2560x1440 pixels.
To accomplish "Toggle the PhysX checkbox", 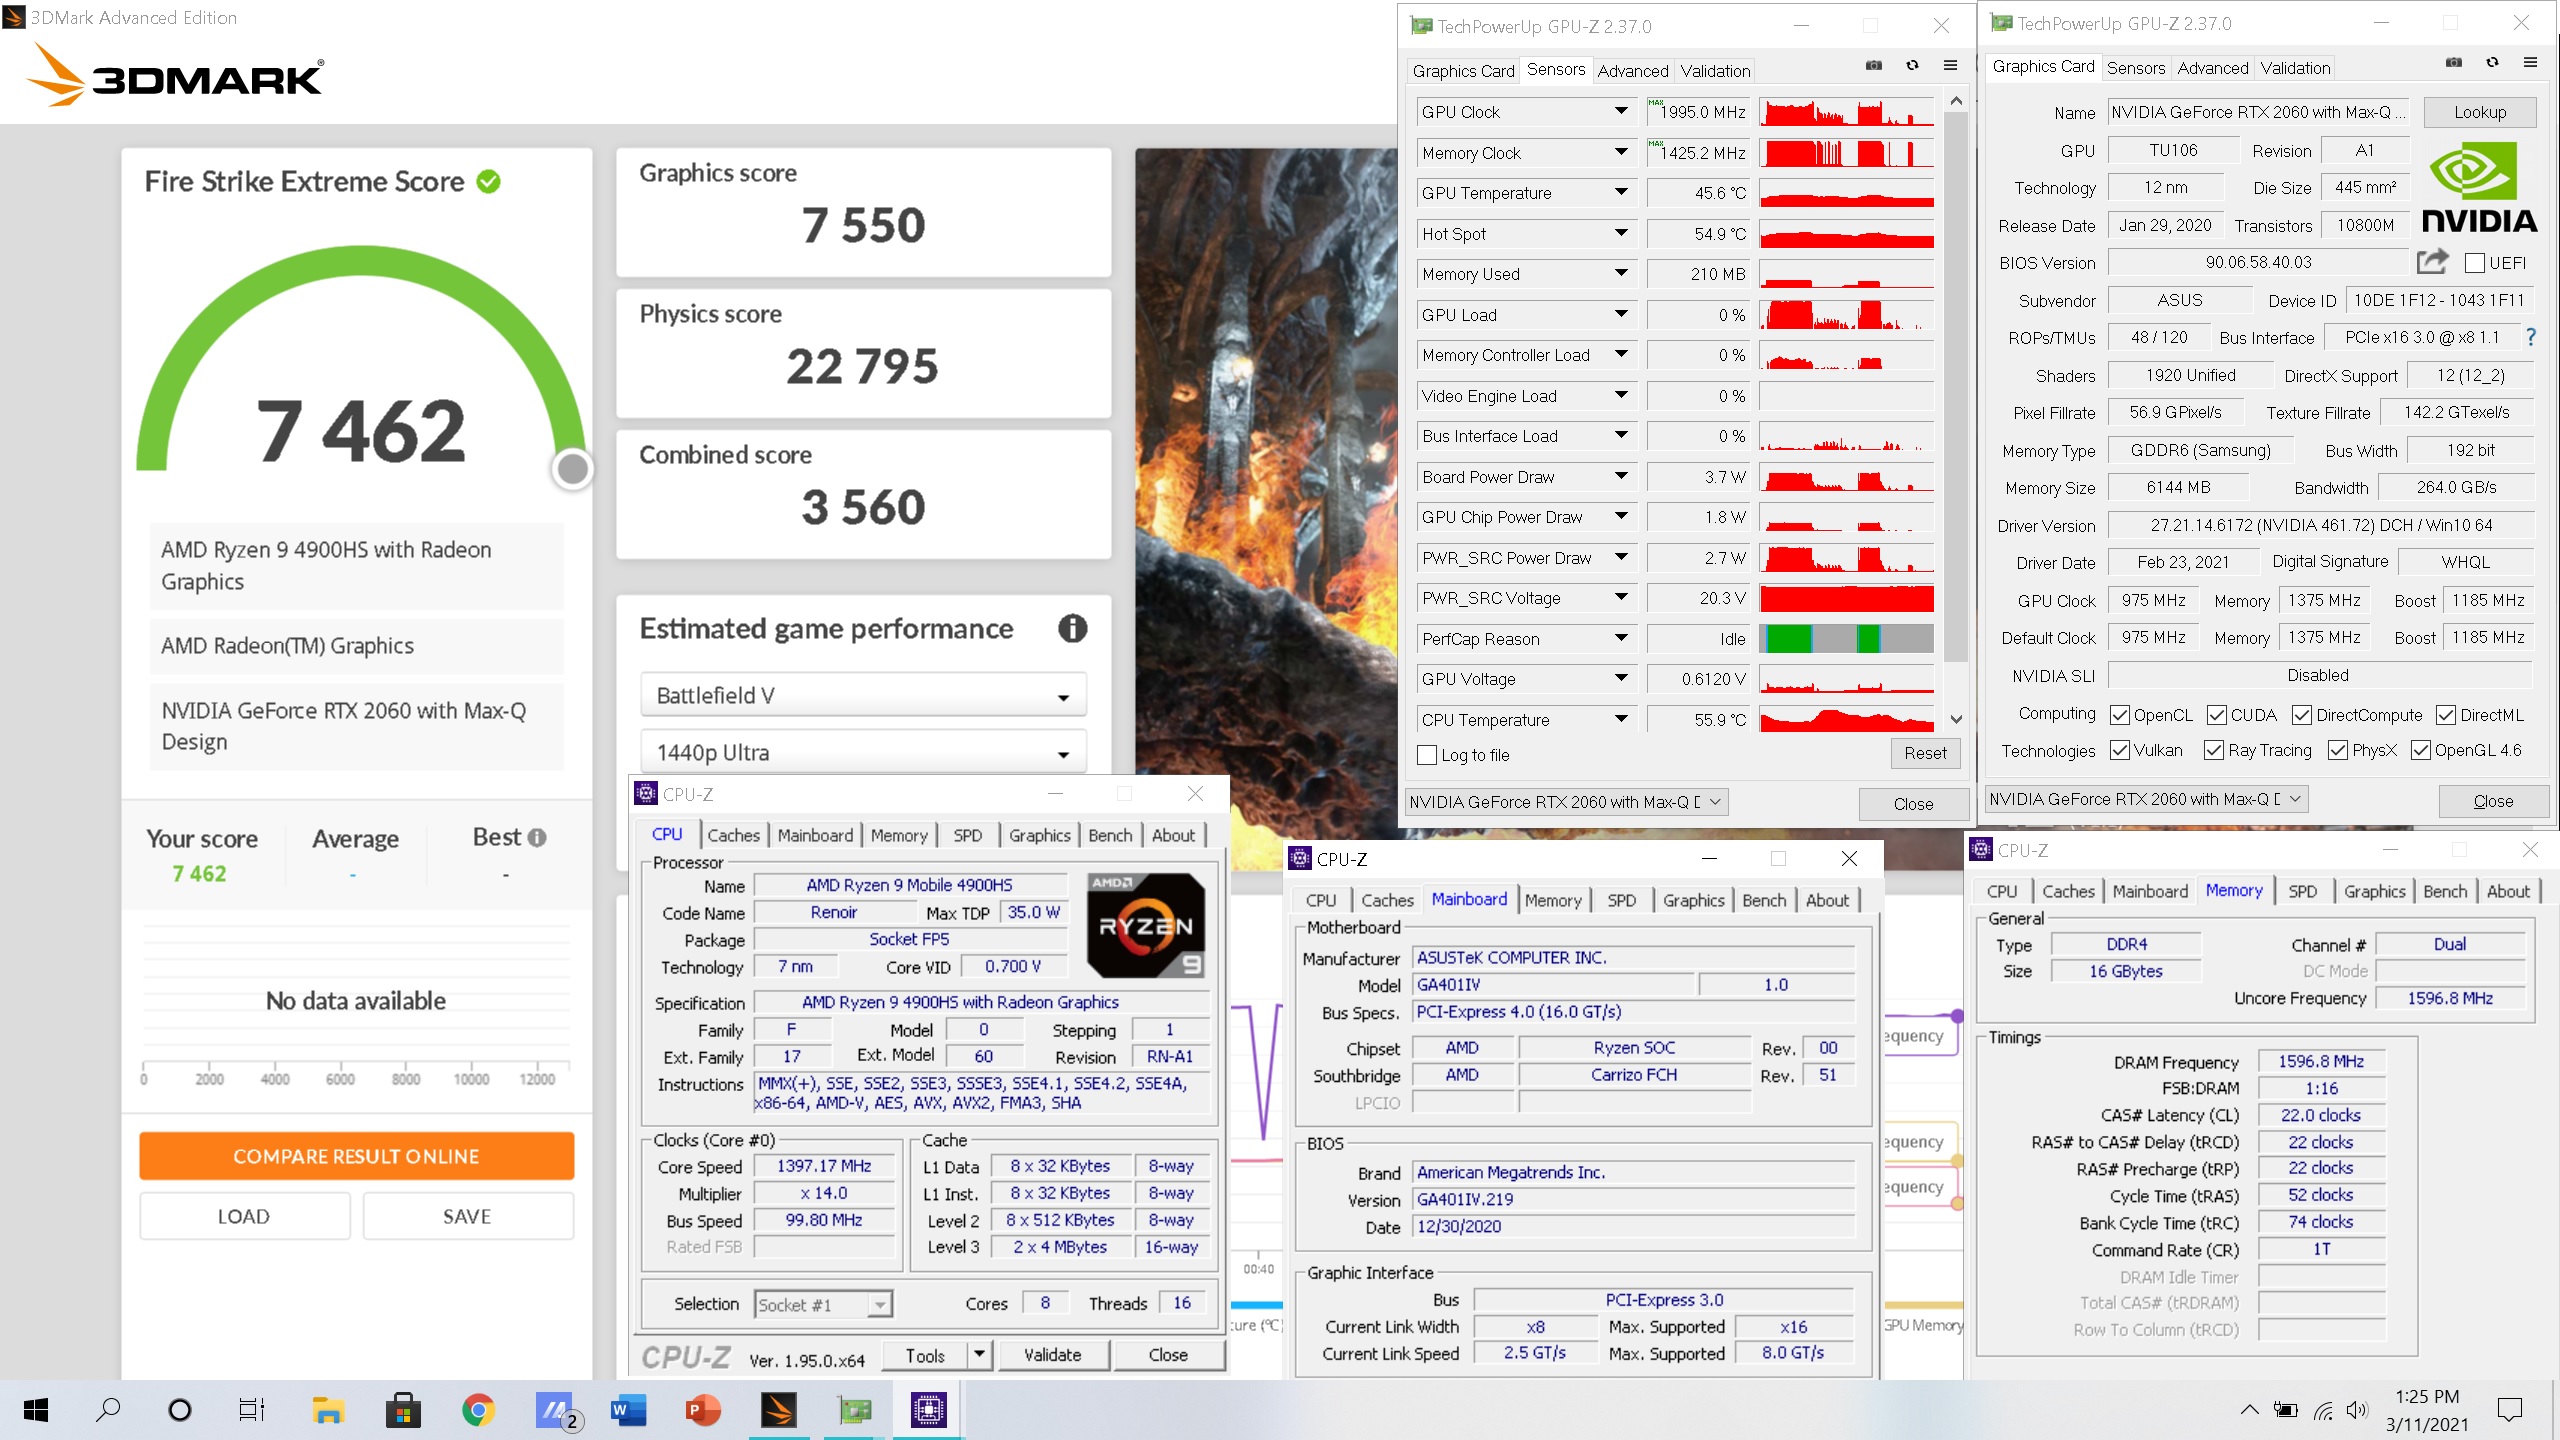I will 2338,750.
